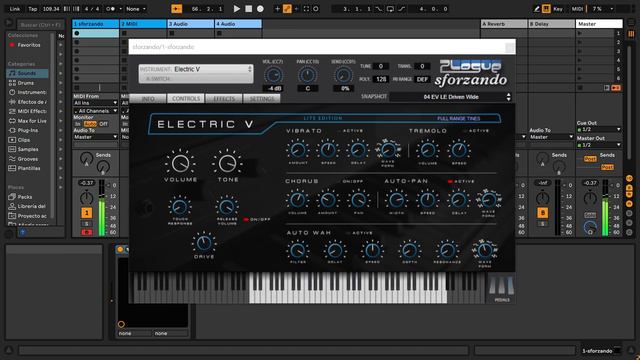Open the sforzando EFFECTS tab
Image resolution: width=640 pixels, height=360 pixels.
(x=224, y=99)
